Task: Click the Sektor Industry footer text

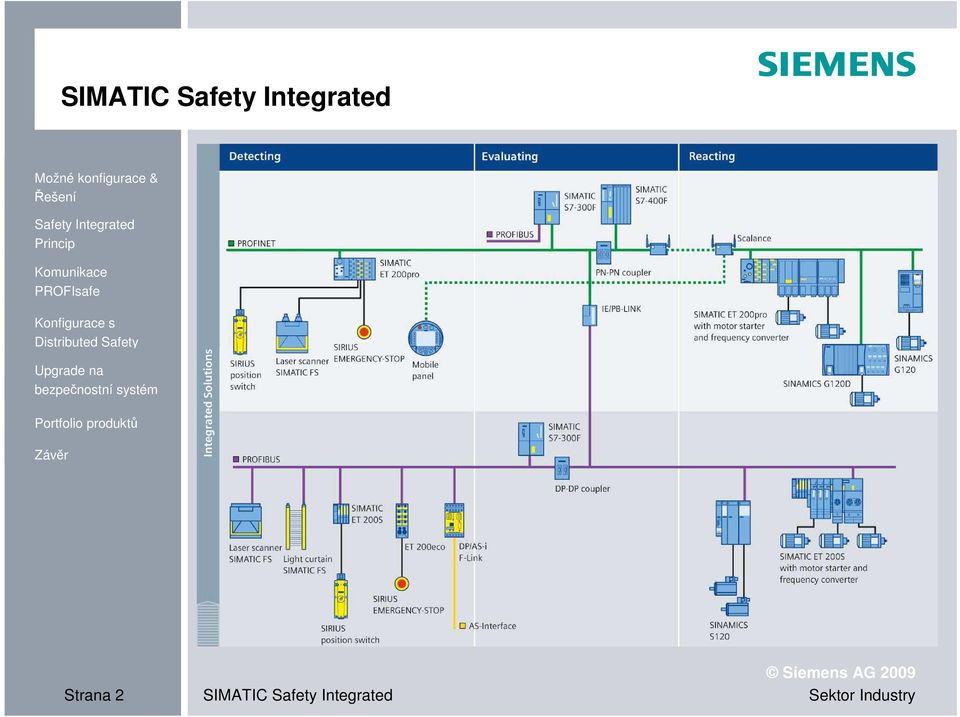Action: [861, 696]
